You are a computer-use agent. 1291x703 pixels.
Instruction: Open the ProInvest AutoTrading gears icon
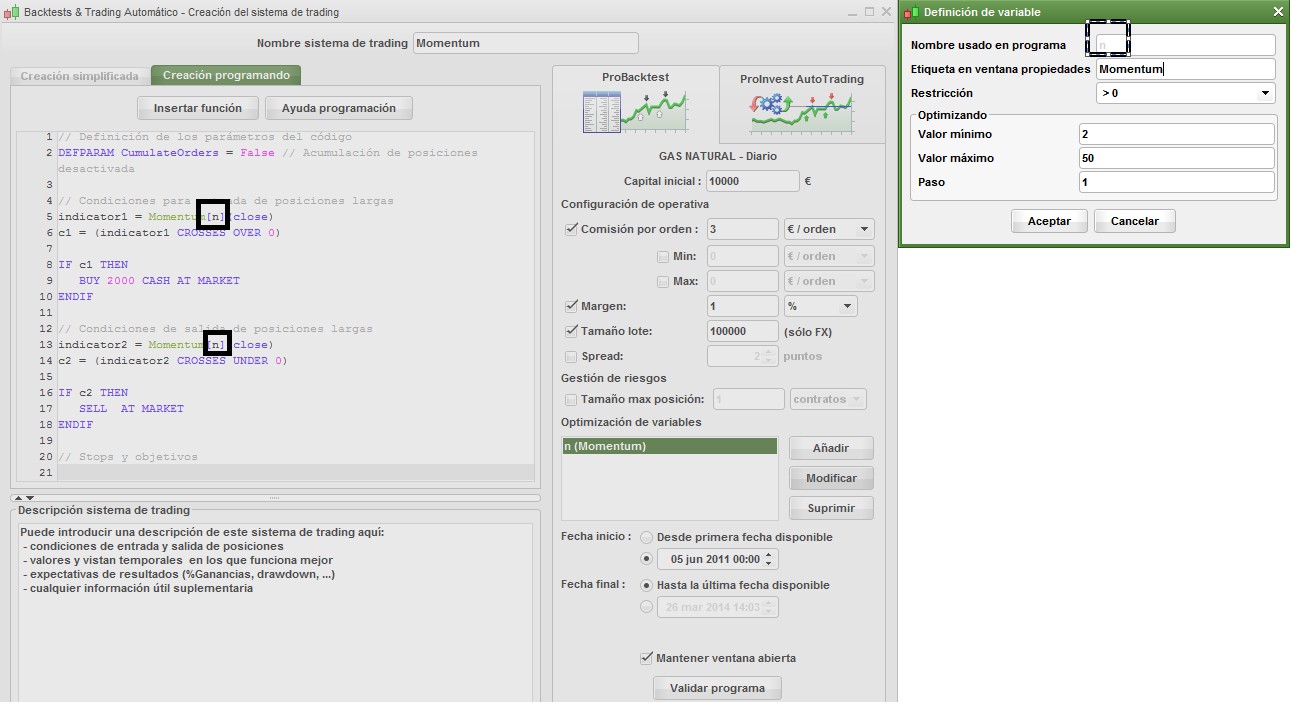pos(800,114)
